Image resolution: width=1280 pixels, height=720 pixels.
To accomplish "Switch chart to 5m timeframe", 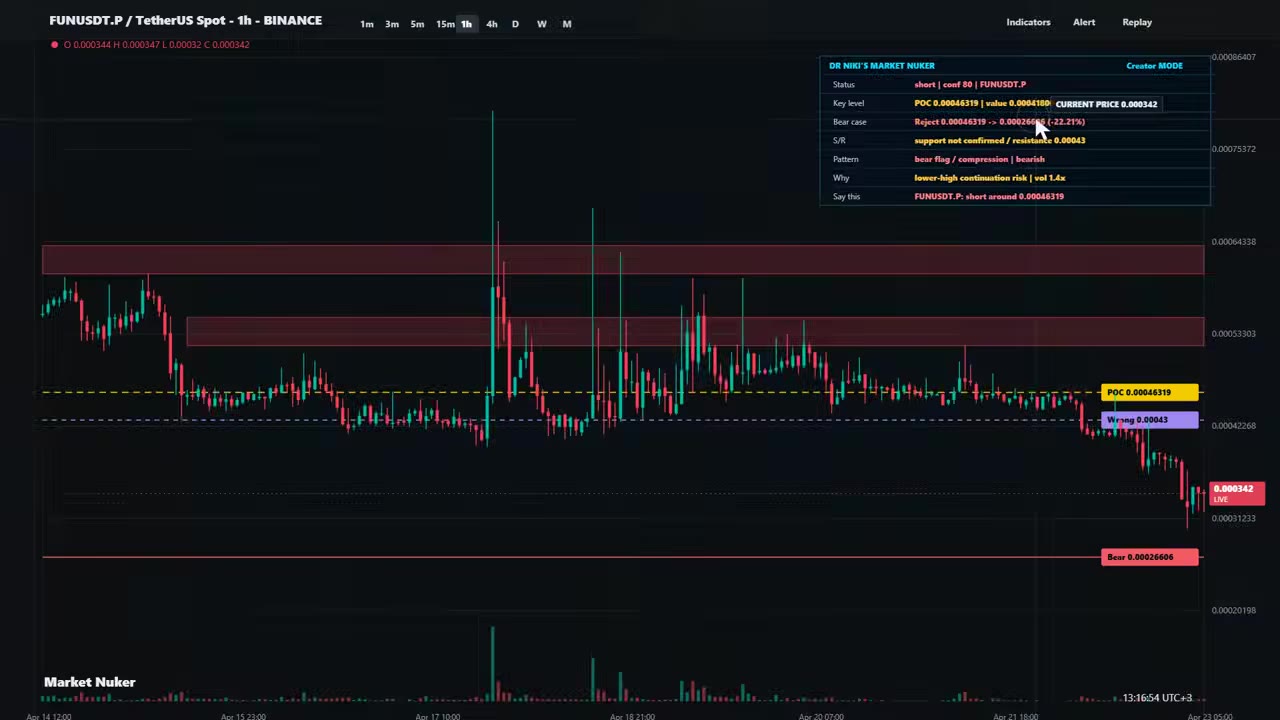I will pos(417,24).
